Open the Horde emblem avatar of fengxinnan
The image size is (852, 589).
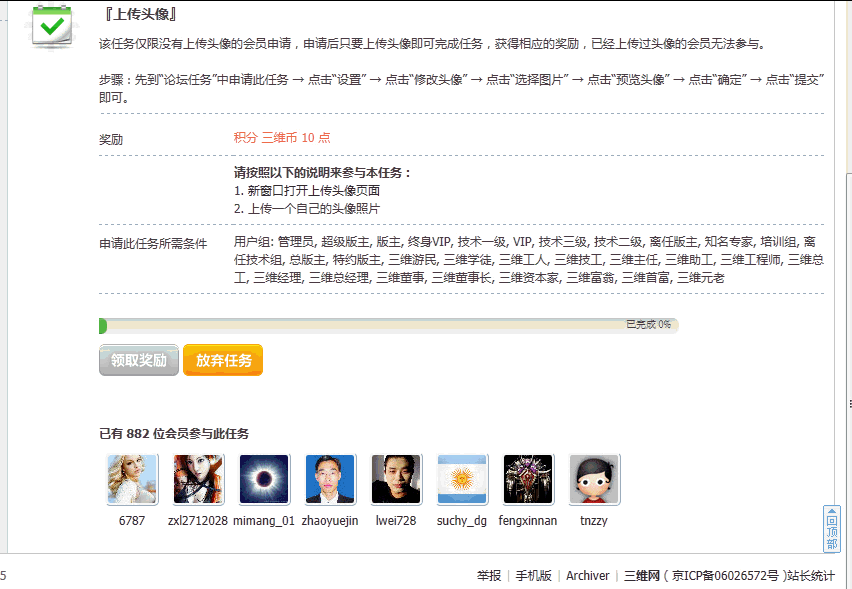(x=528, y=479)
